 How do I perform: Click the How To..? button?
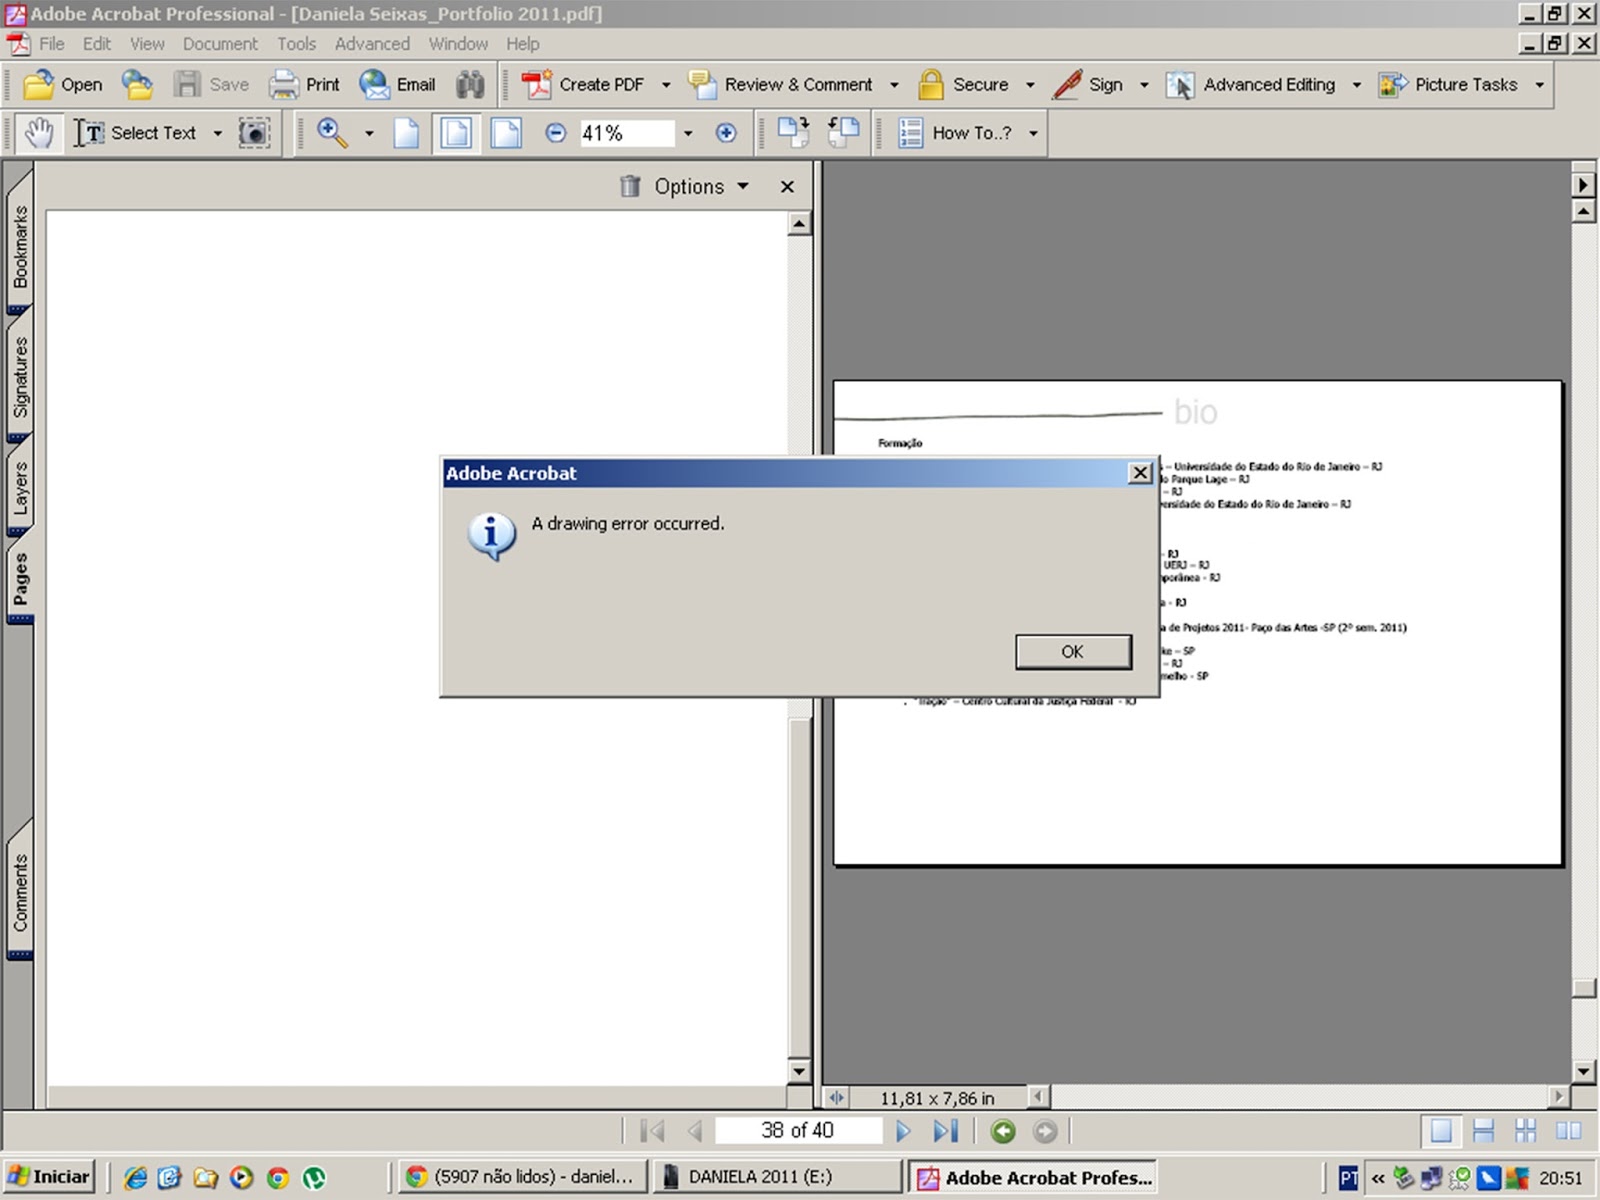[955, 133]
